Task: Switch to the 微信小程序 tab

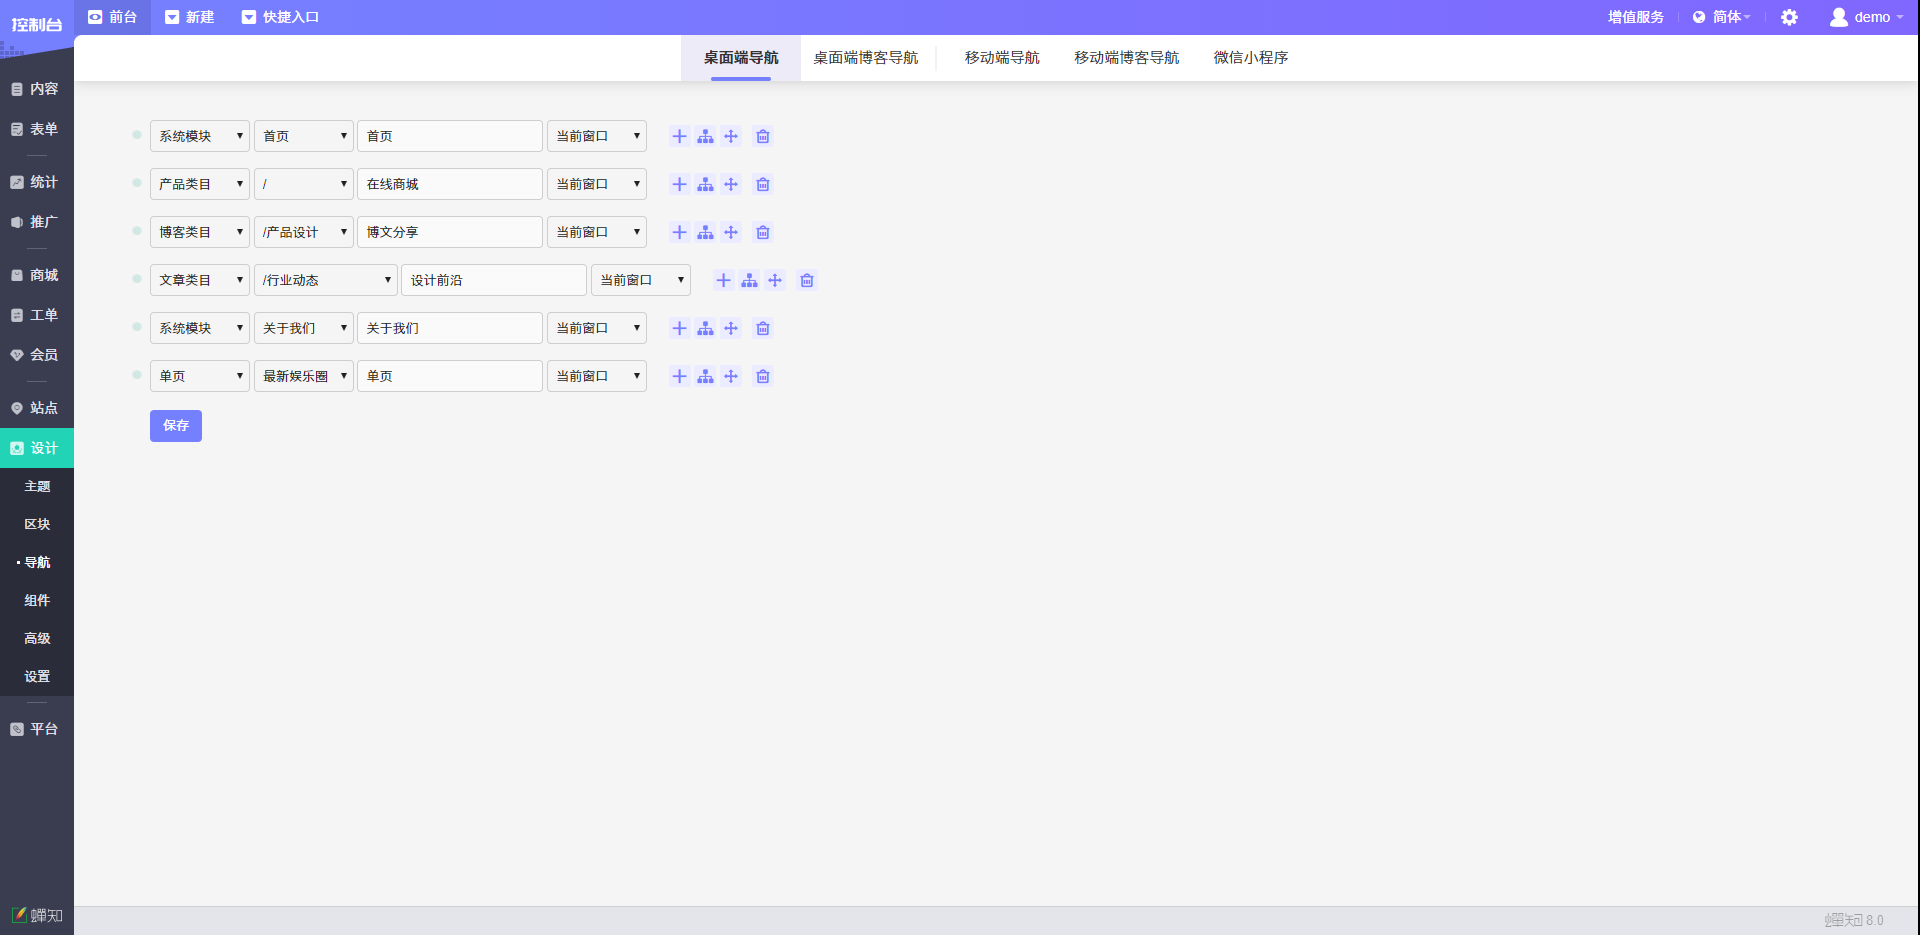Action: [x=1250, y=58]
